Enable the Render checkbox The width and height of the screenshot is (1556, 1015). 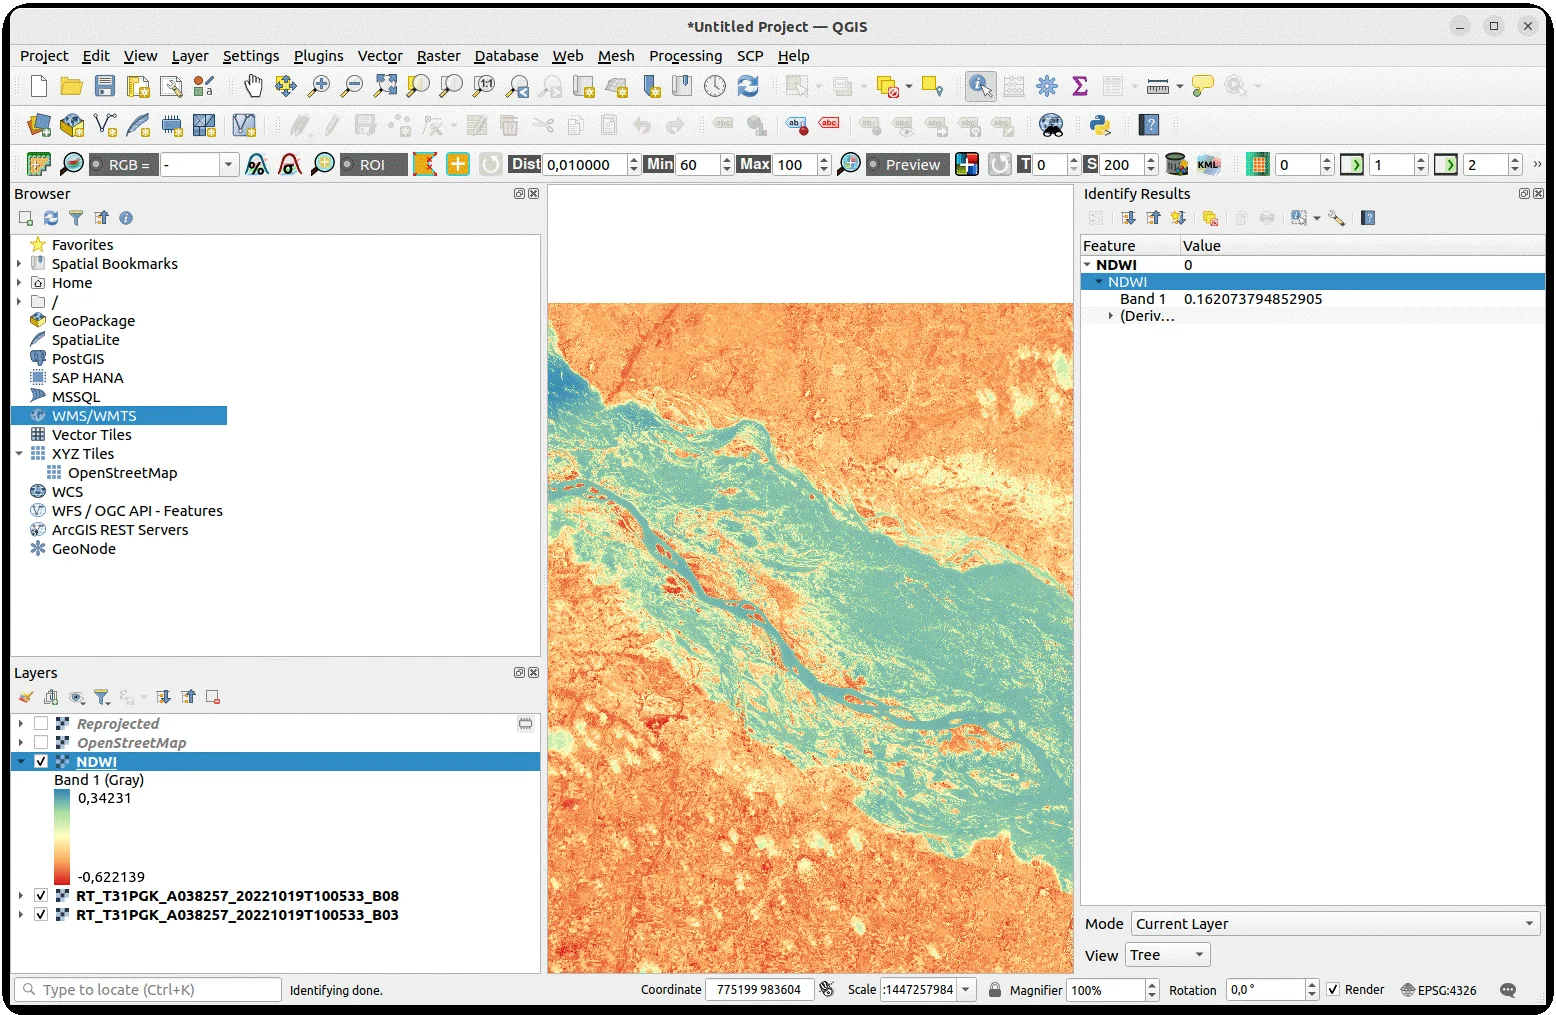coord(1334,989)
